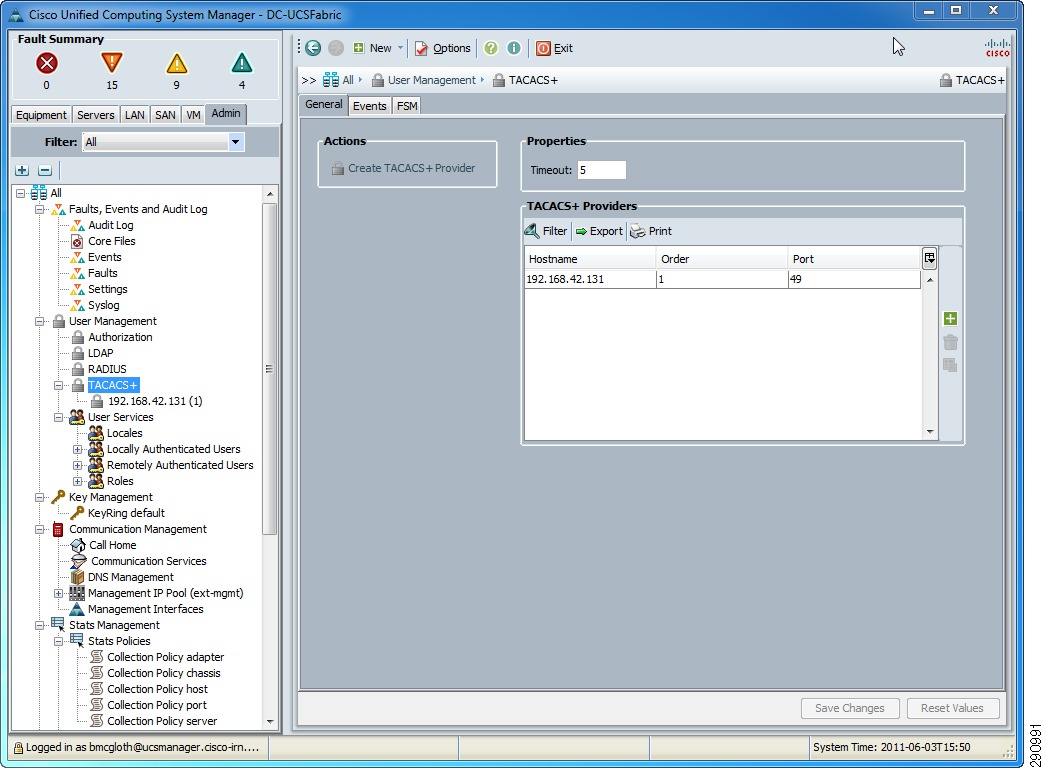This screenshot has width=1042, height=768.
Task: Expand all tree nodes with plus icon
Action: pos(22,170)
